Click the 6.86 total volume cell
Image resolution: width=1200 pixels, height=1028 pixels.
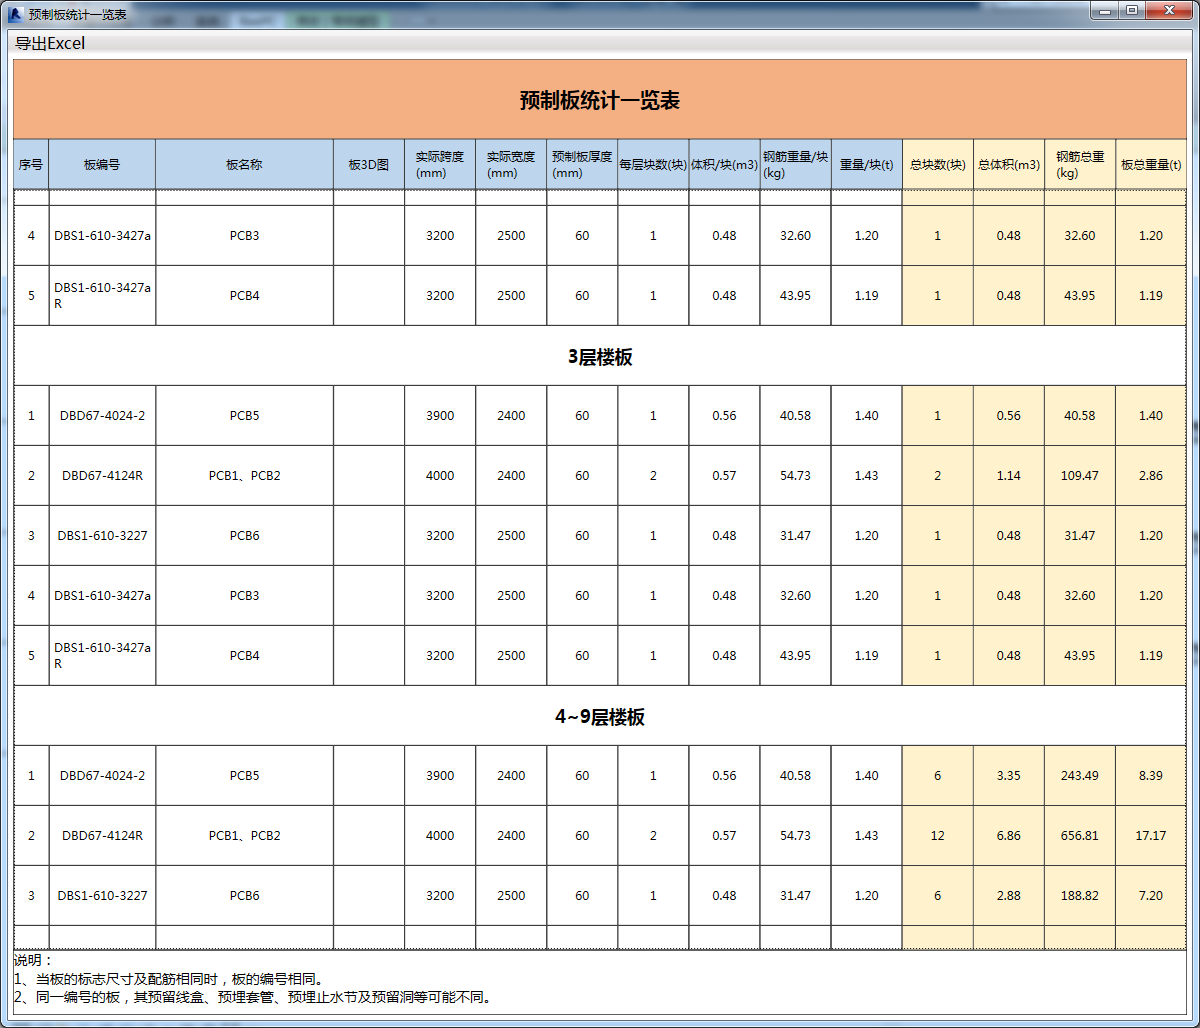tap(1008, 836)
